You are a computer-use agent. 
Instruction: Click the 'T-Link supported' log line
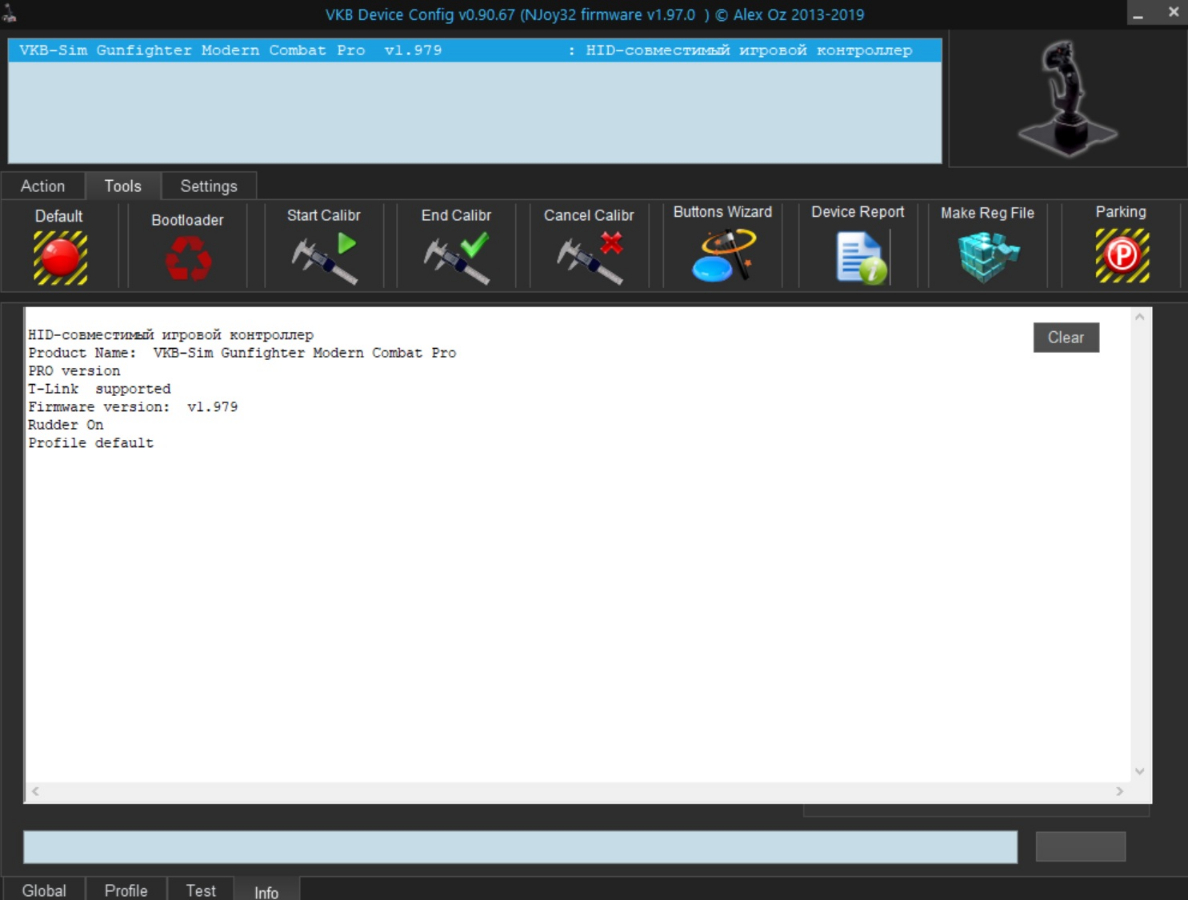[99, 389]
